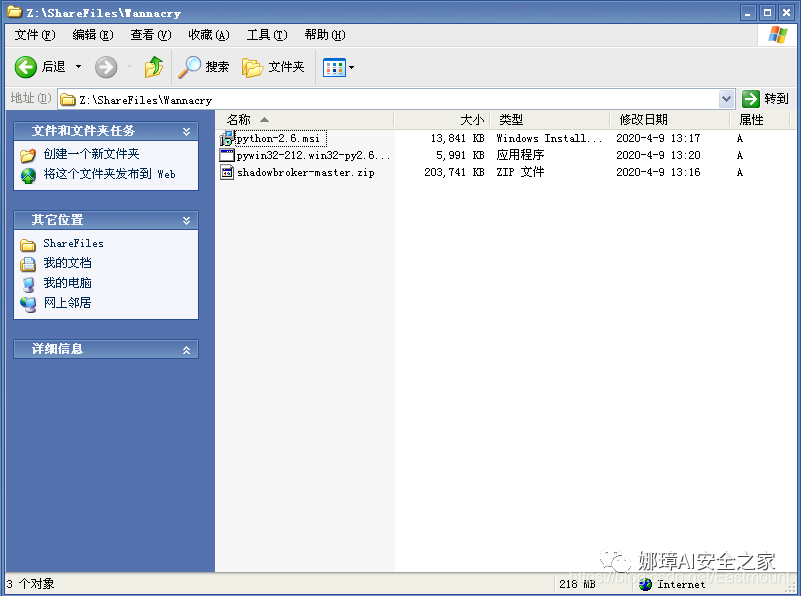Viewport: 801px width, 596px height.
Task: Click the python-2.6.msi installer icon
Action: pyautogui.click(x=226, y=138)
